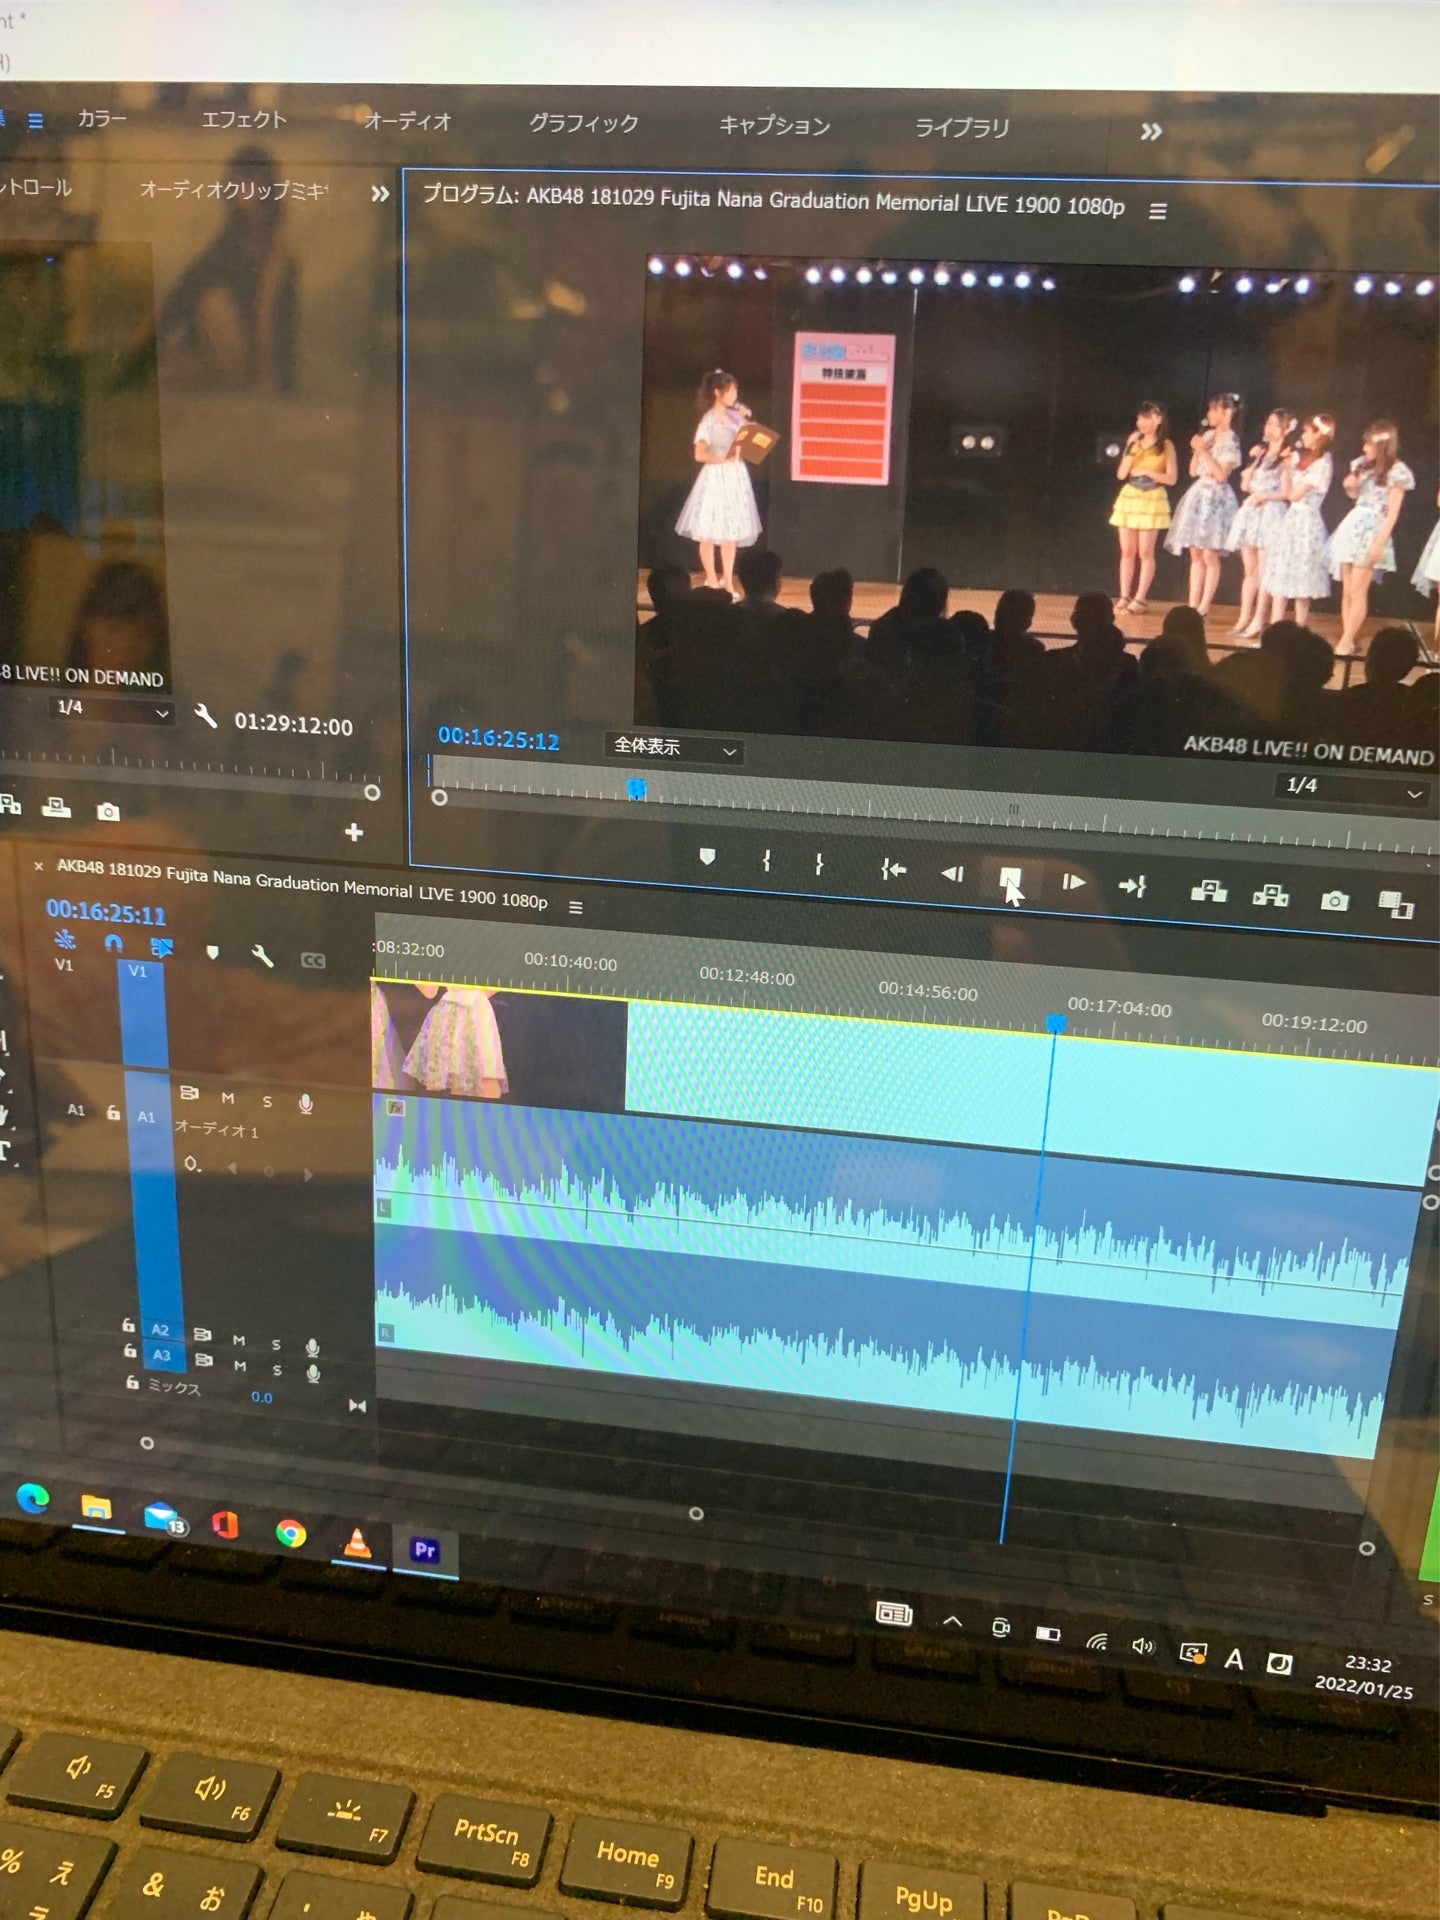Viewport: 1440px width, 1920px height.
Task: Toggle insert sequences as nests icon
Action: pyautogui.click(x=65, y=939)
